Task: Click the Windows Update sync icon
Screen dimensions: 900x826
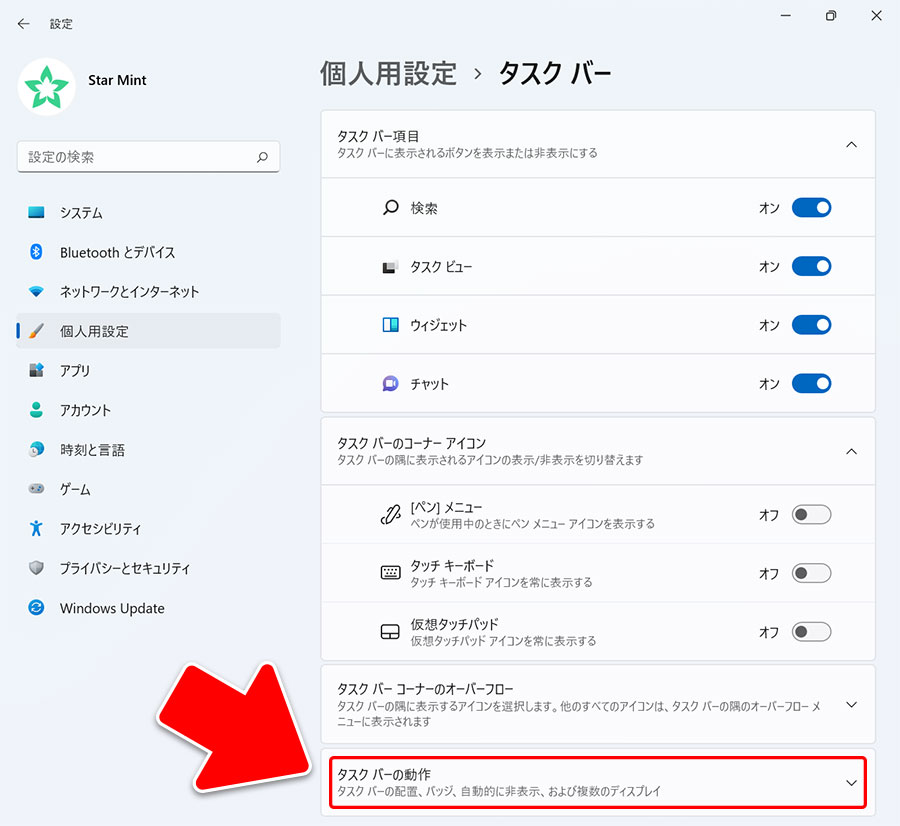Action: tap(36, 607)
